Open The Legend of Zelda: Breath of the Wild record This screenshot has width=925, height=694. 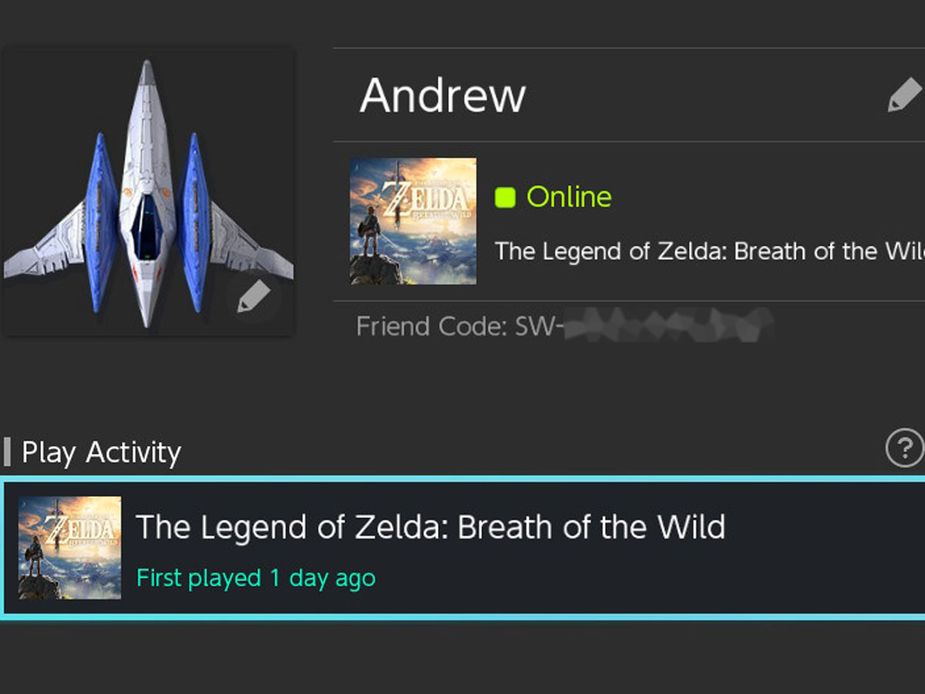coord(430,527)
